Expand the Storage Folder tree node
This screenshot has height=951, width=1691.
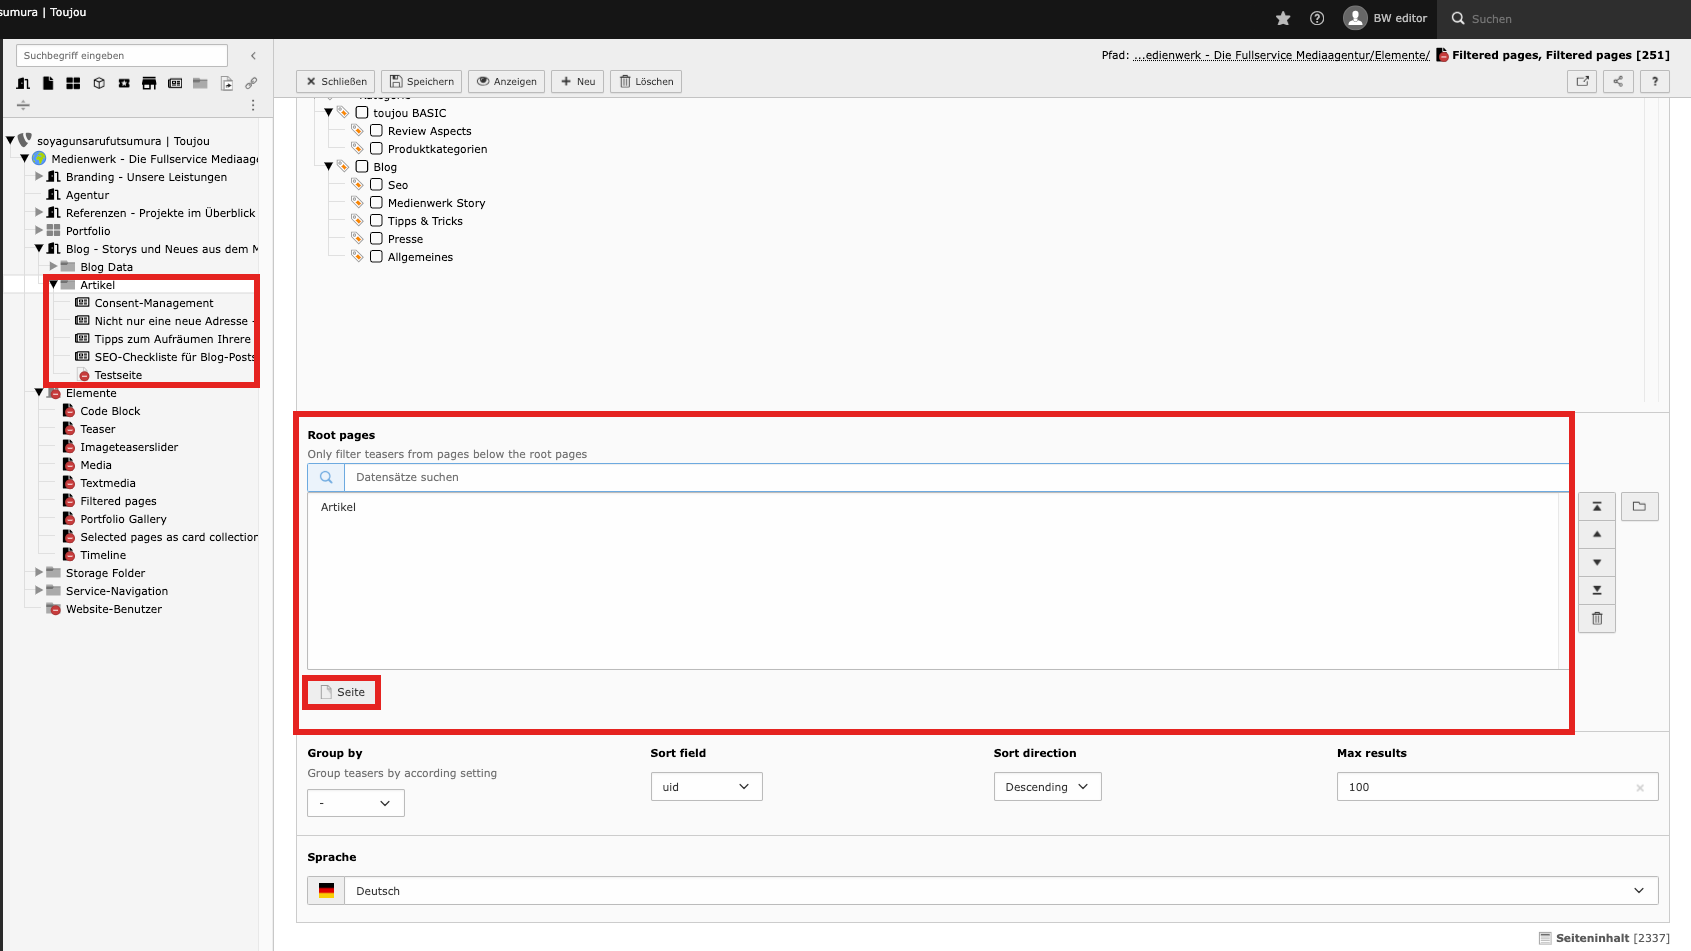point(39,573)
